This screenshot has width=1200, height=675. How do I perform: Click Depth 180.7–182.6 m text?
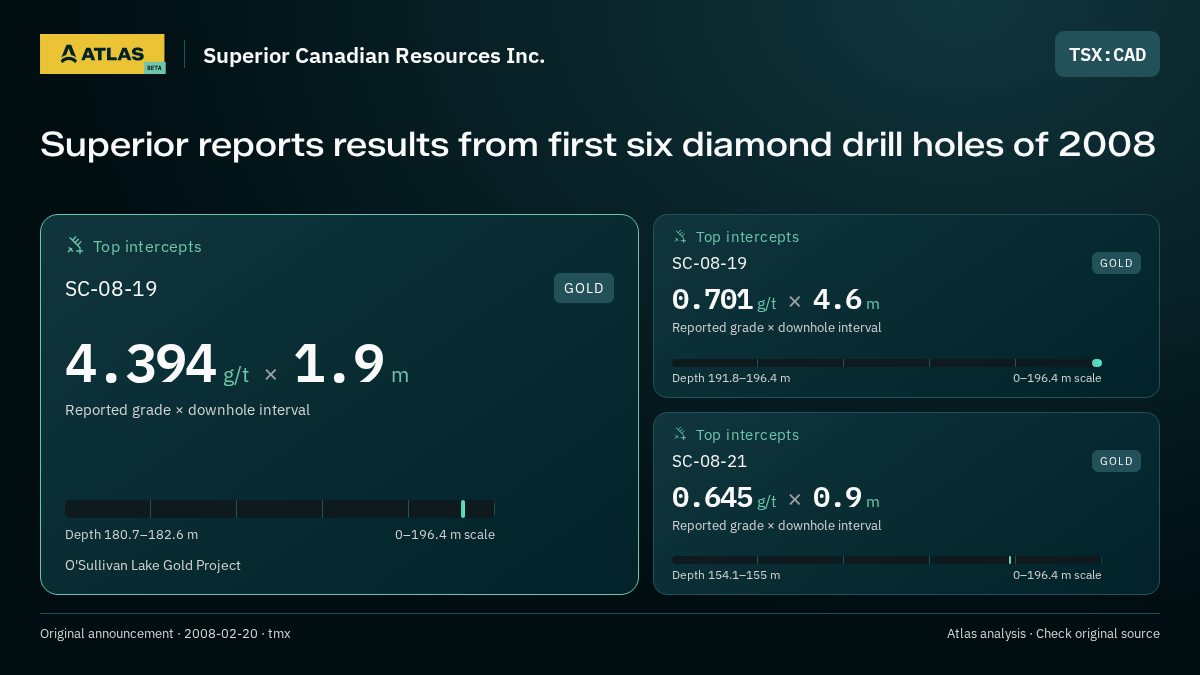pyautogui.click(x=131, y=535)
